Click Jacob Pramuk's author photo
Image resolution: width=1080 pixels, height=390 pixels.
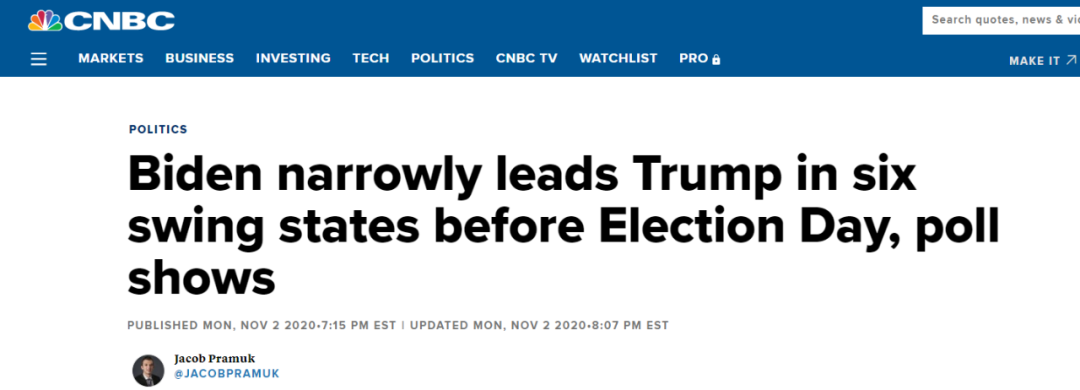coord(148,370)
